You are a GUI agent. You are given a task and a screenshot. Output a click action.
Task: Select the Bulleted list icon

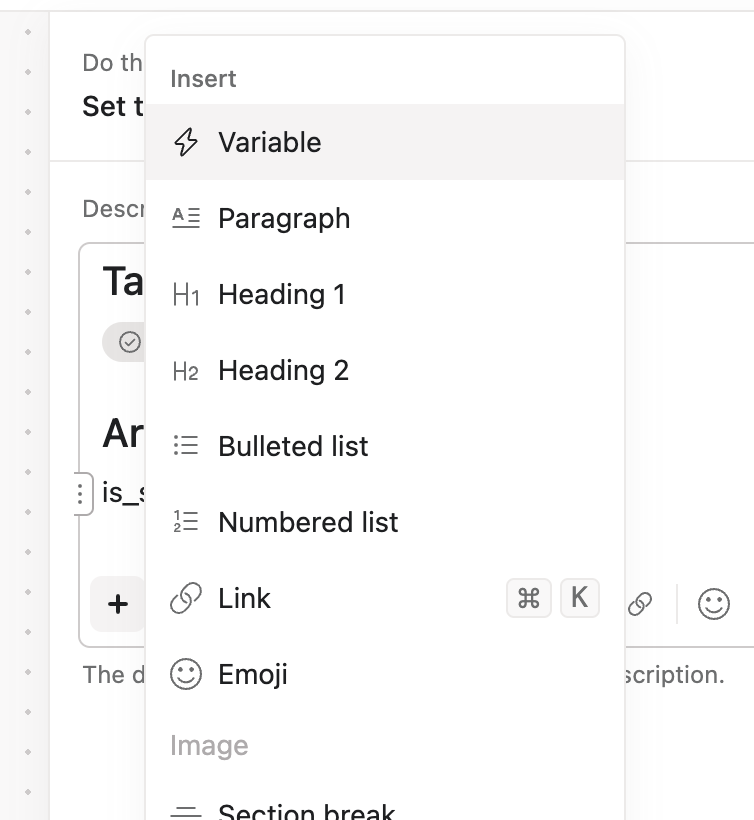click(x=186, y=447)
